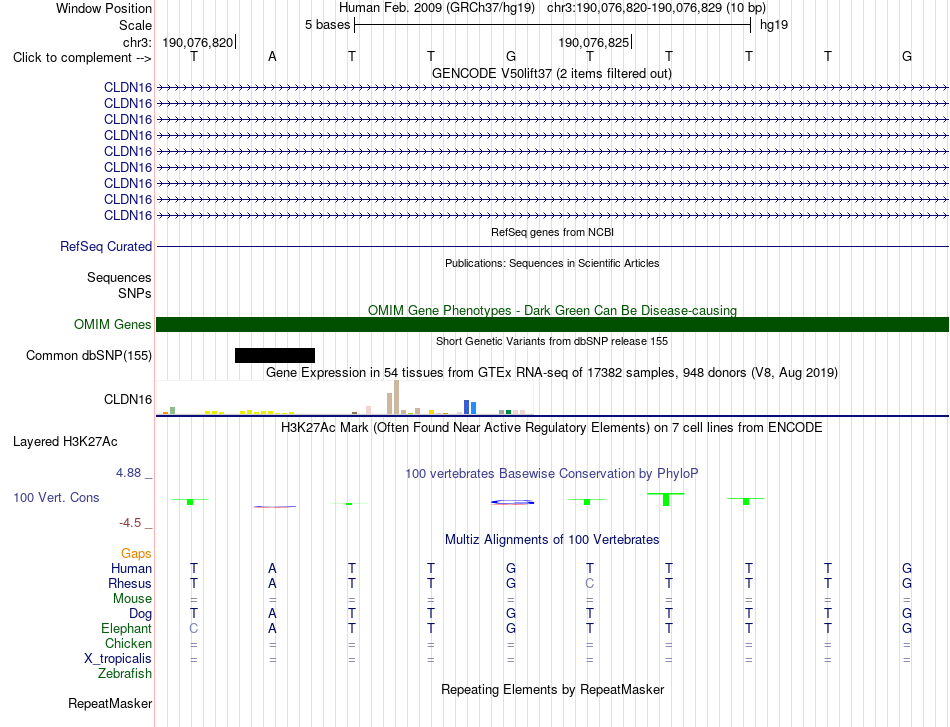Click the Common dbSNP(155) label
This screenshot has height=727, width=950.
(x=89, y=356)
